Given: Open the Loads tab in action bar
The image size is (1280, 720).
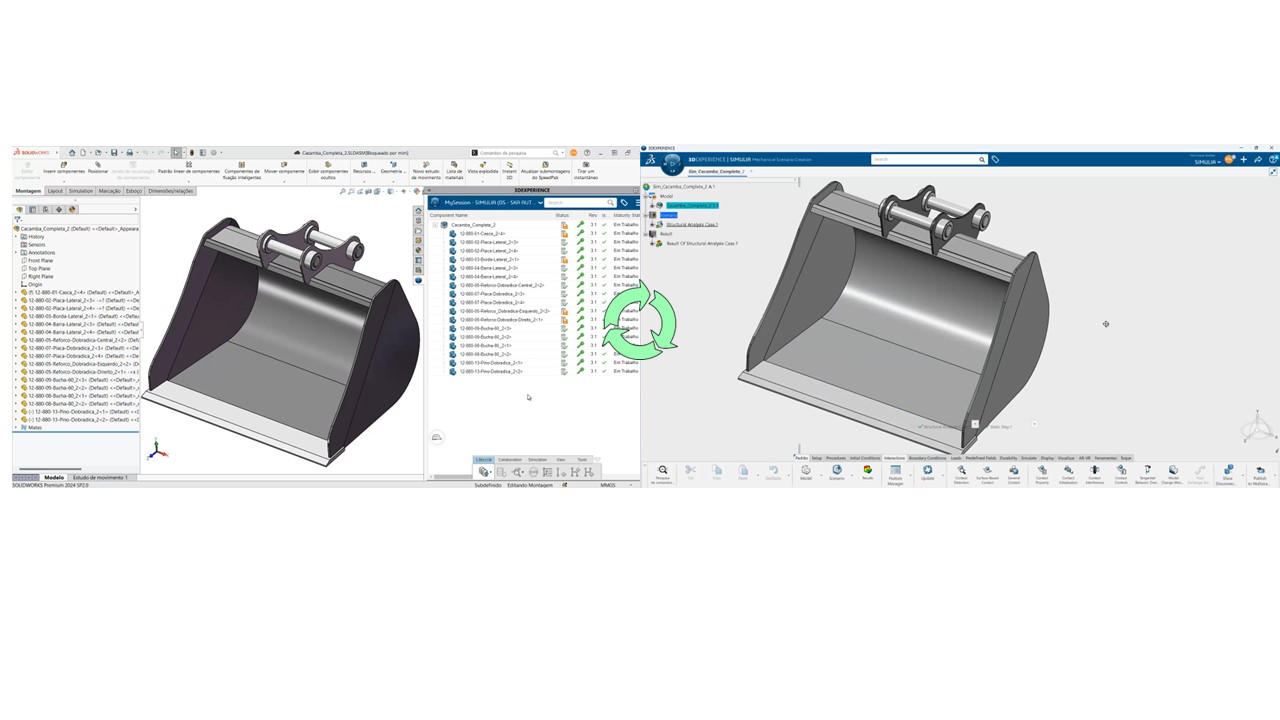Looking at the screenshot, I should [956, 458].
